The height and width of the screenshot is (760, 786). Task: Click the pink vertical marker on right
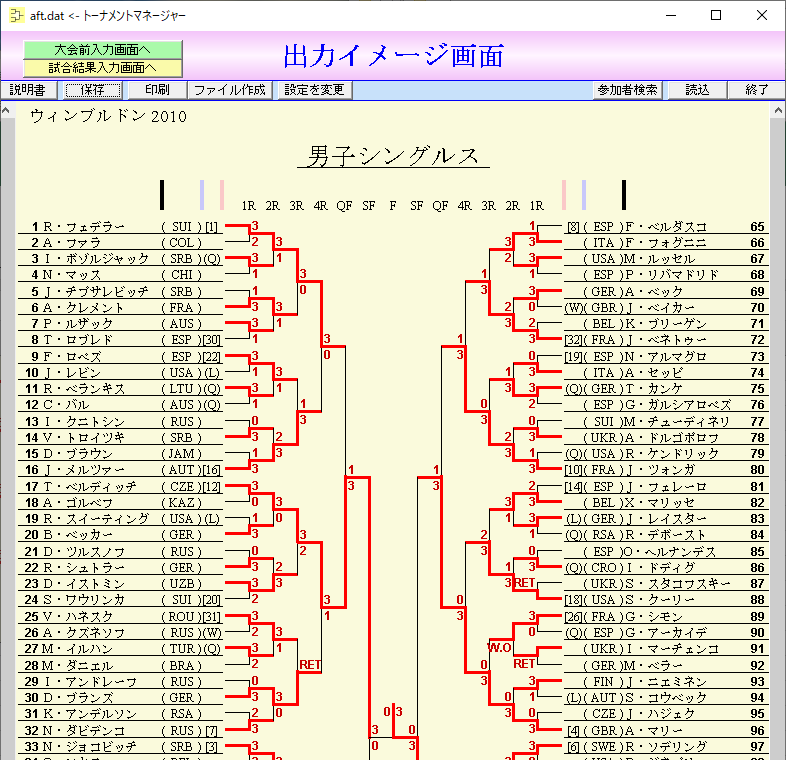pos(564,195)
